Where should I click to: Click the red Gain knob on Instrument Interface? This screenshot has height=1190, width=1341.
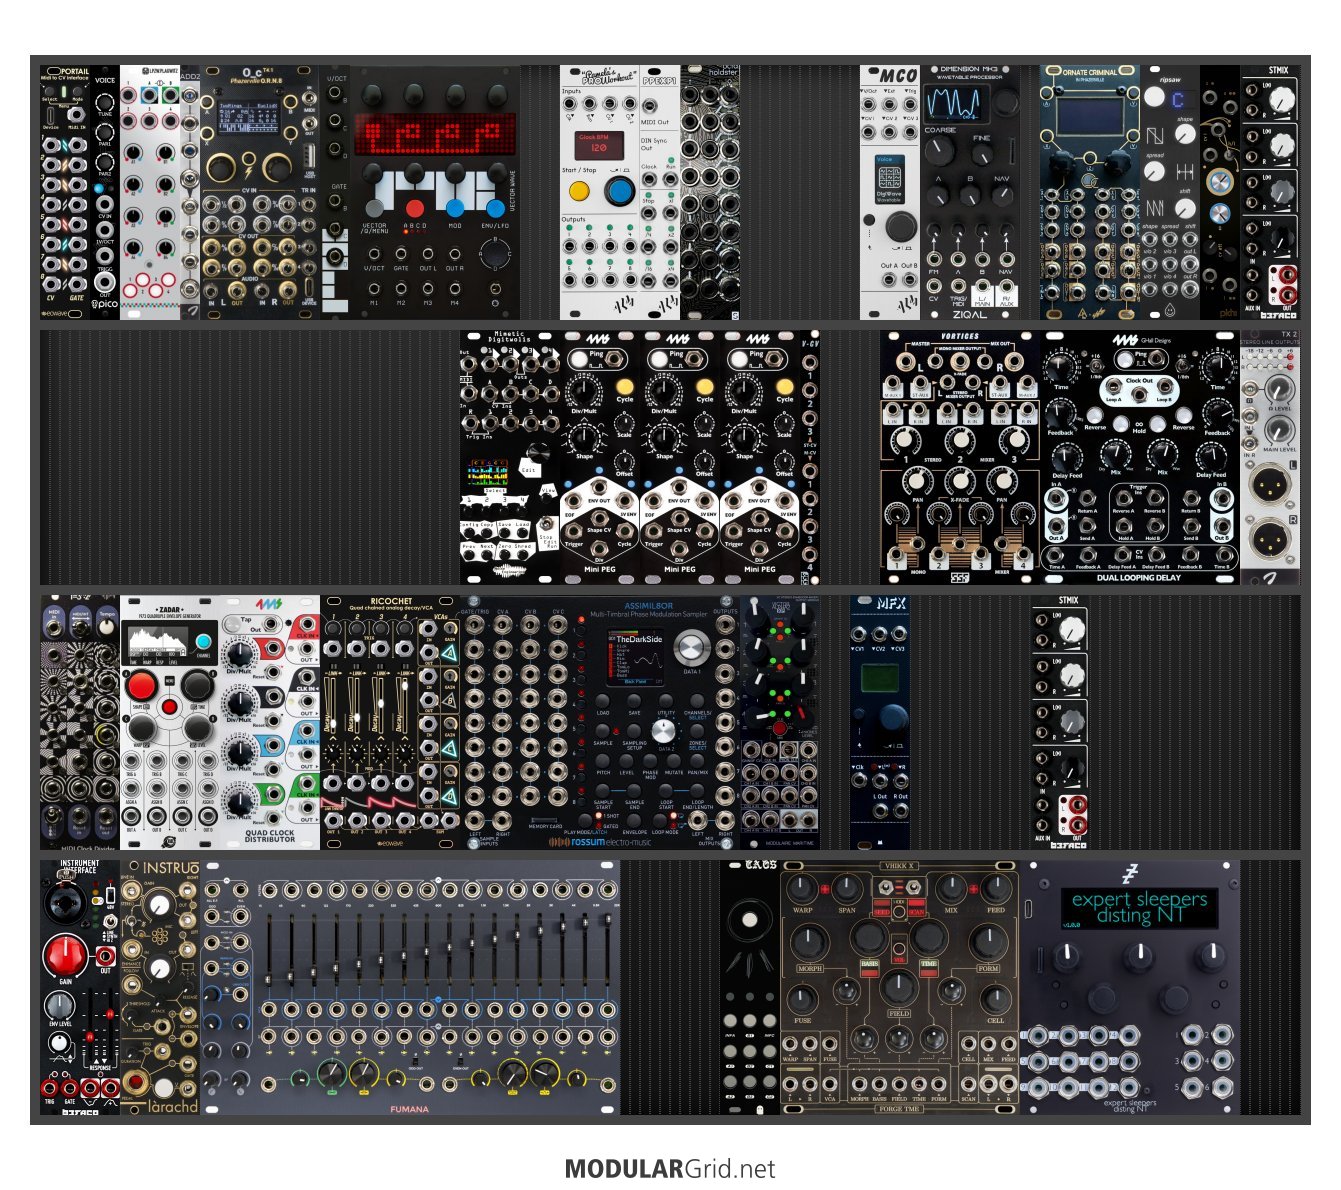pos(65,956)
